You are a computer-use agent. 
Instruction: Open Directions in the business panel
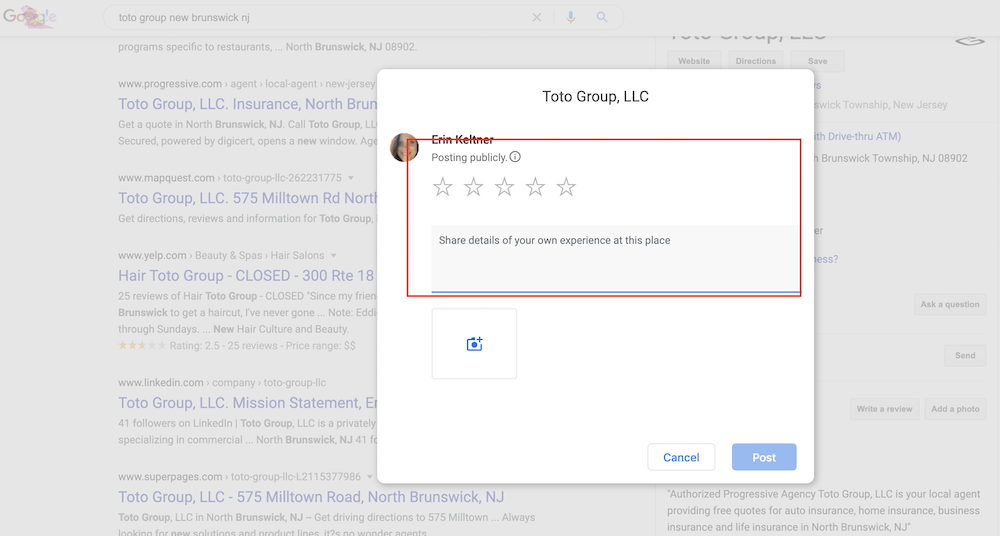(x=756, y=61)
